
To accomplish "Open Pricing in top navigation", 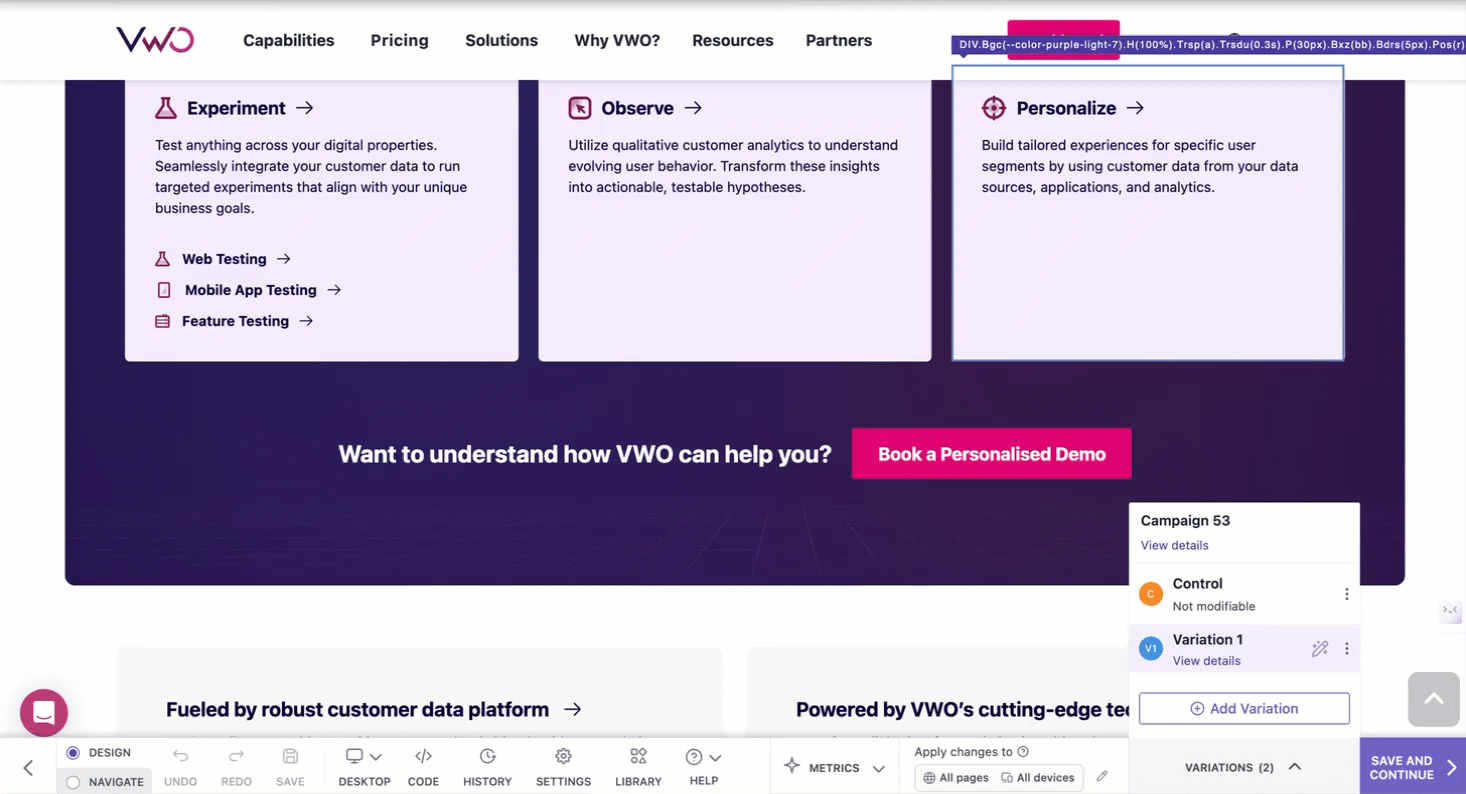I will click(x=399, y=41).
